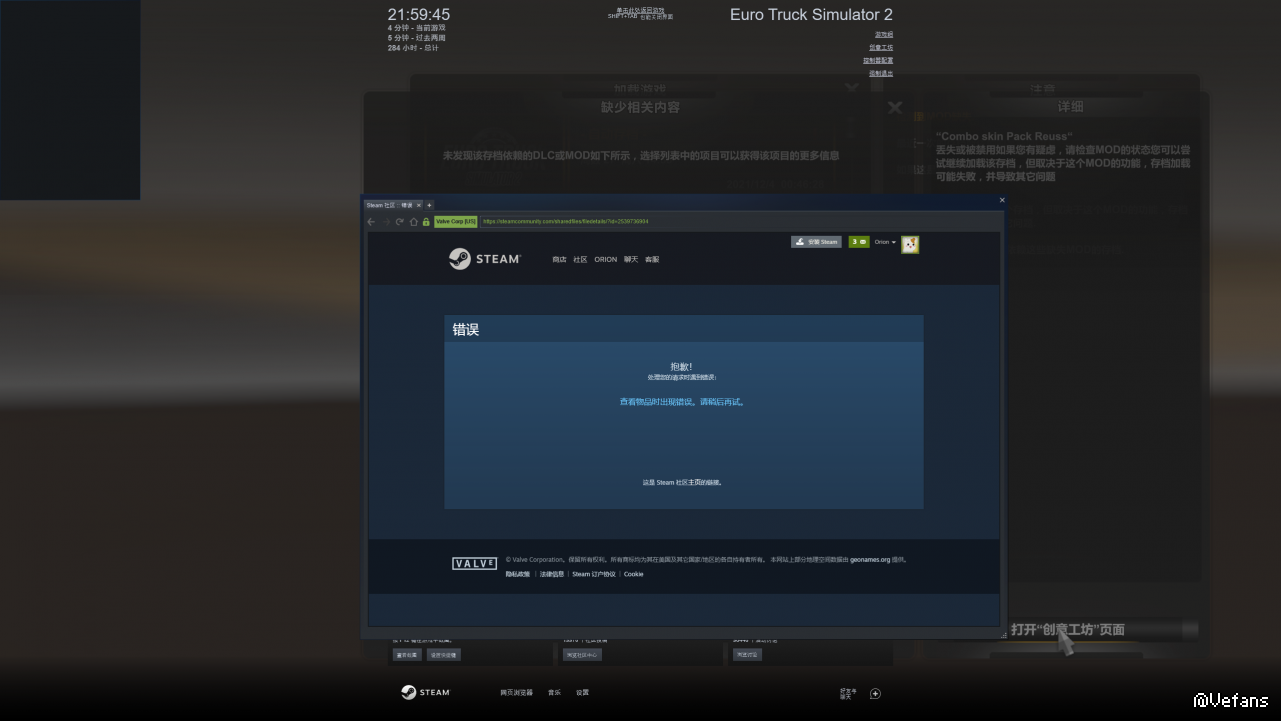
Task: Open the Cookie link in footer
Action: pos(634,574)
